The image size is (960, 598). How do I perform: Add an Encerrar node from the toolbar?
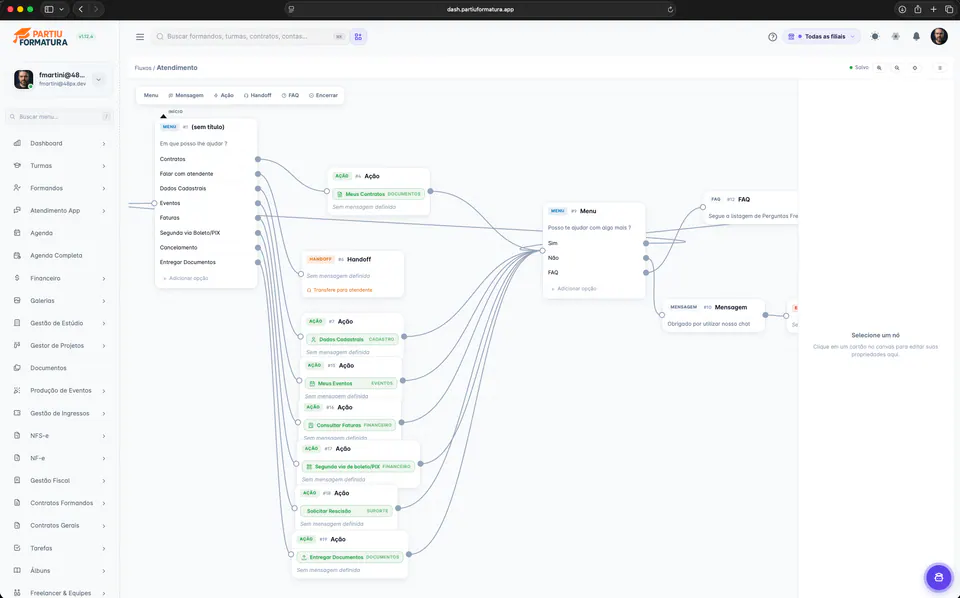tap(323, 95)
